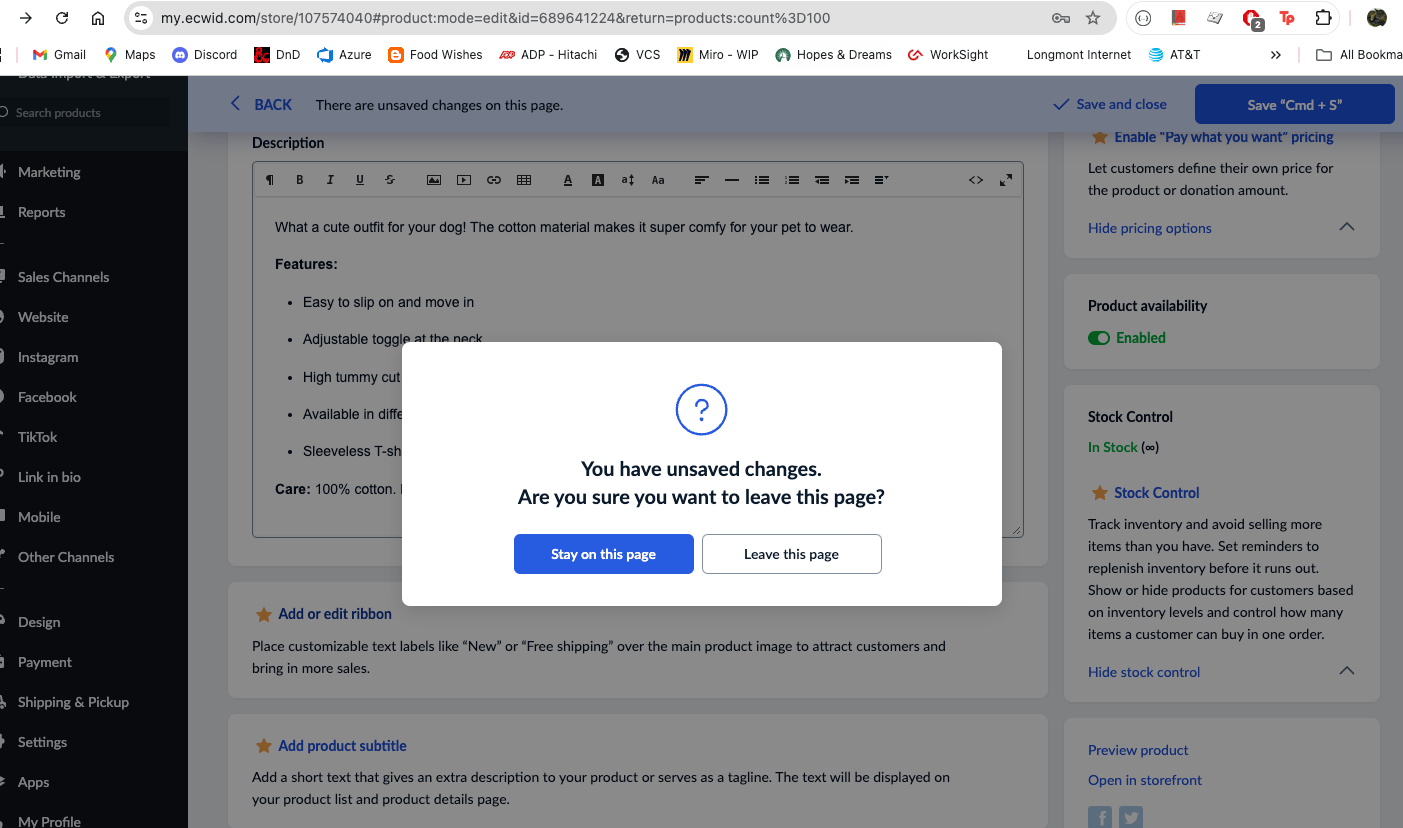Viewport: 1403px width, 828px height.
Task: Click the insert link icon
Action: 494,180
